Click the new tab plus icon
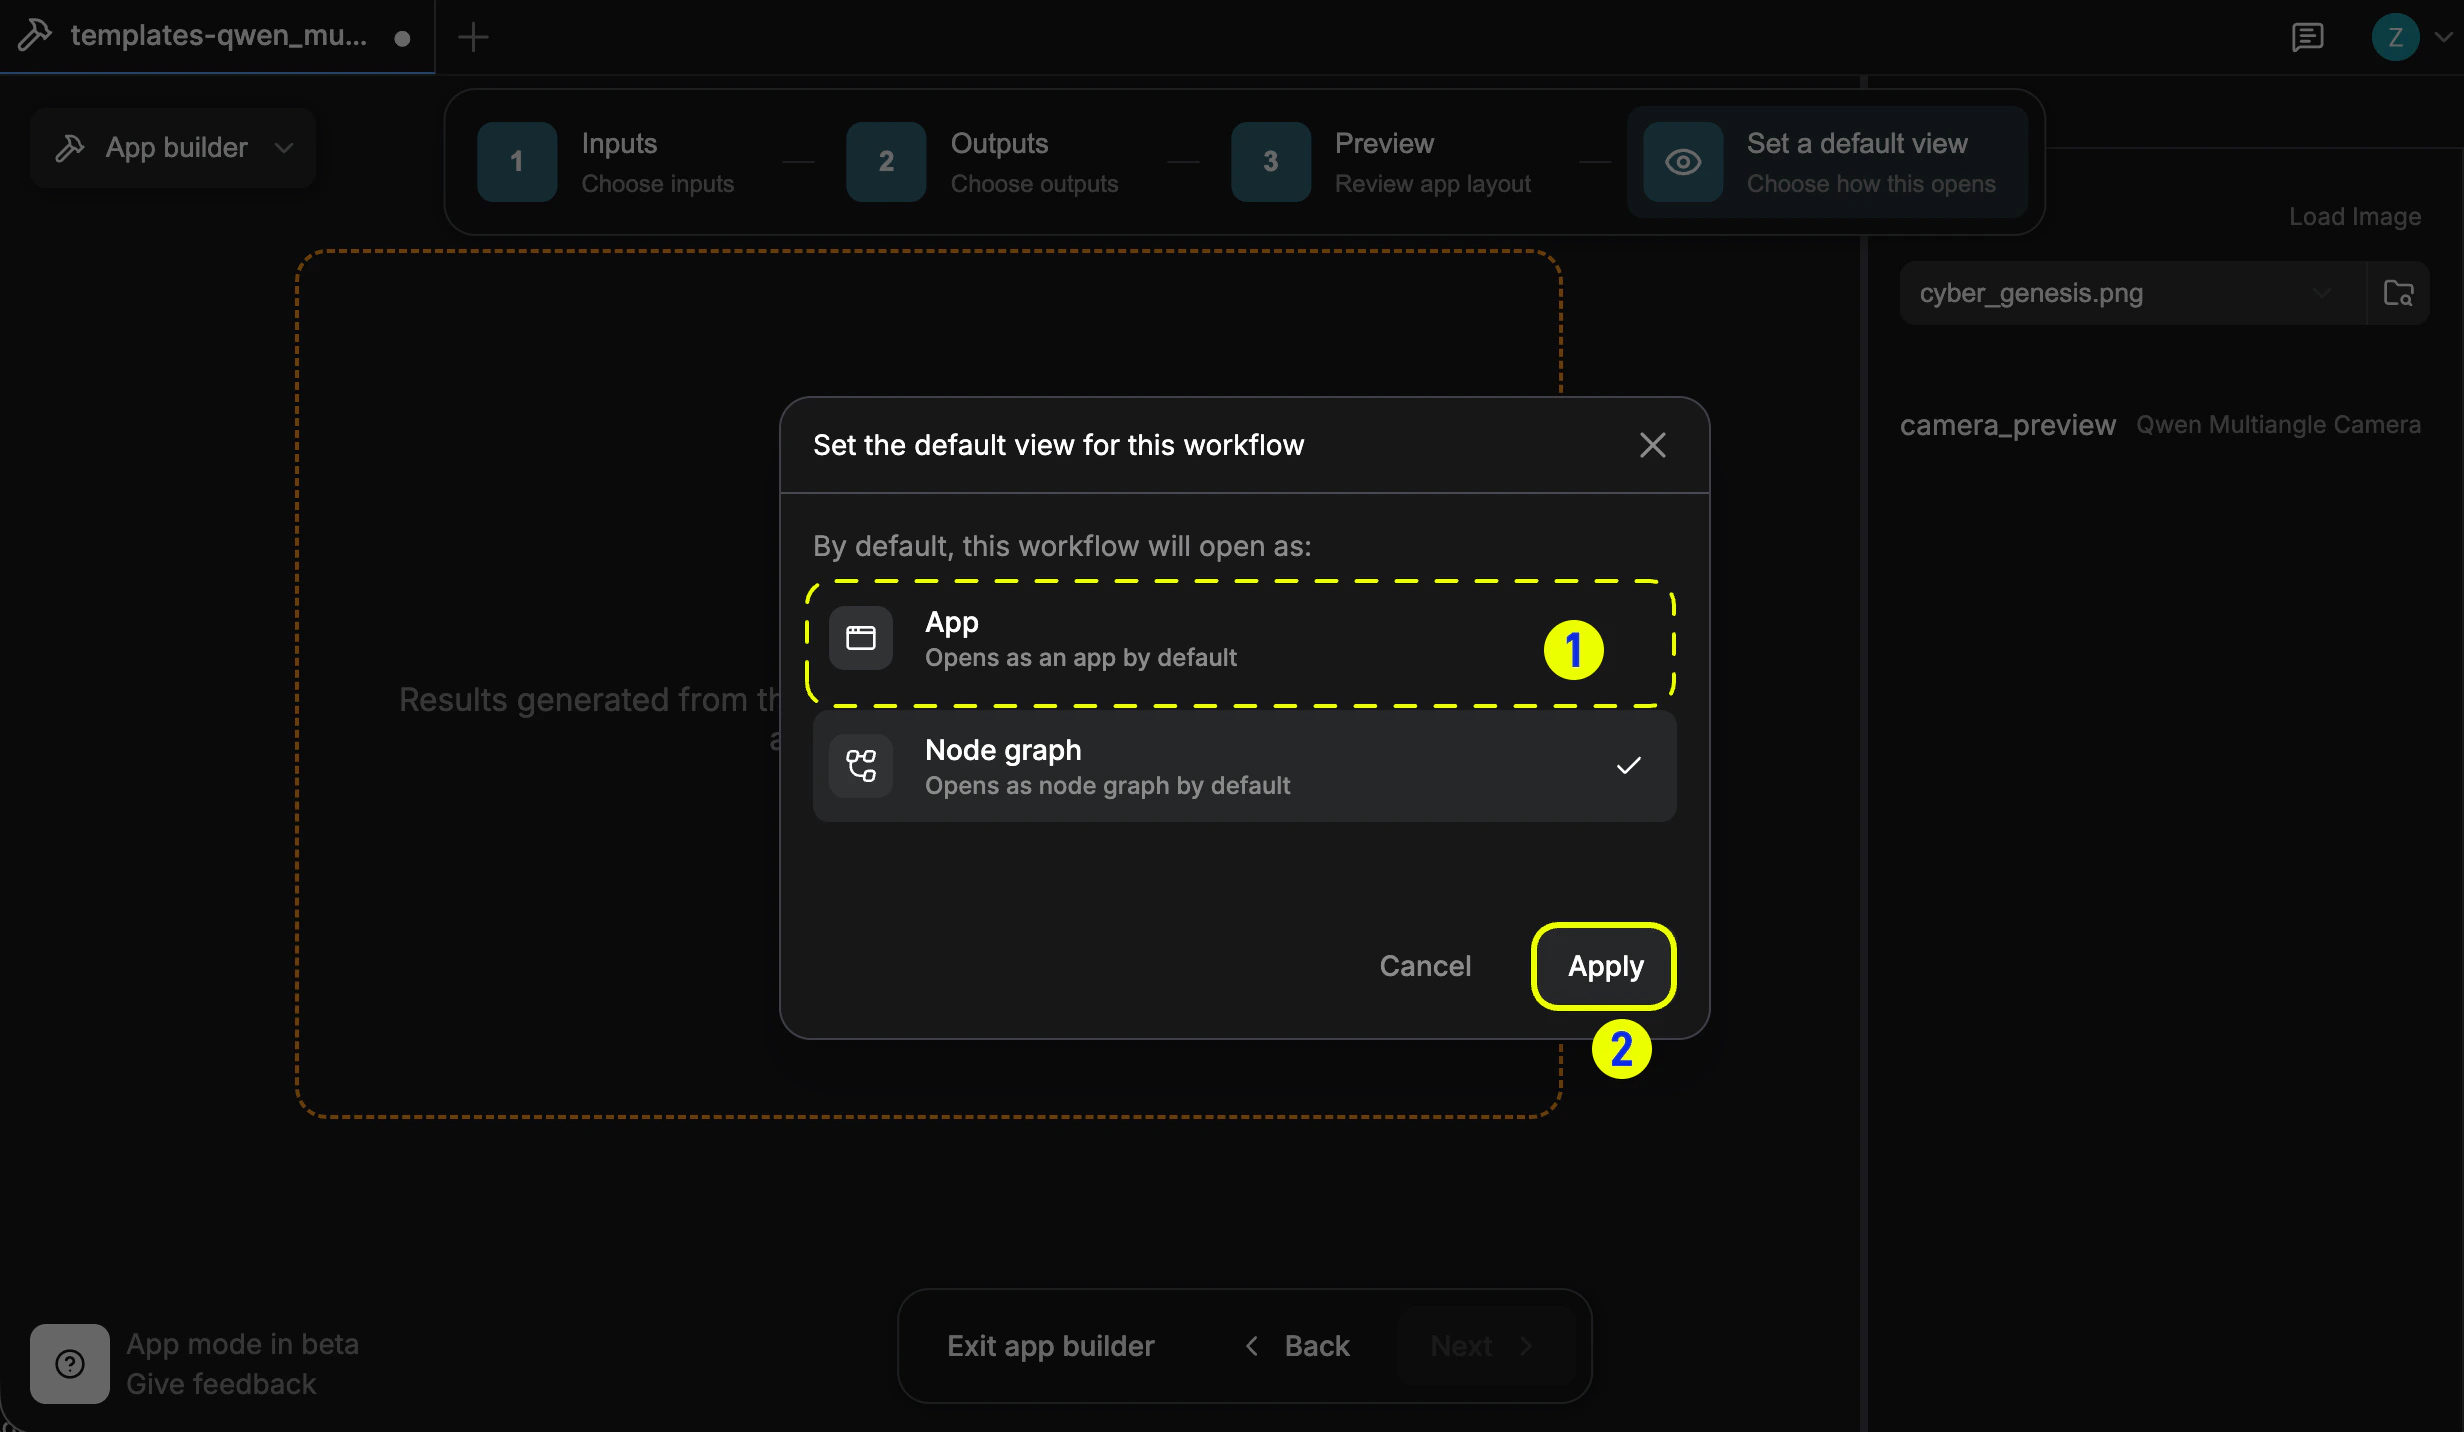This screenshot has height=1432, width=2464. [x=471, y=37]
